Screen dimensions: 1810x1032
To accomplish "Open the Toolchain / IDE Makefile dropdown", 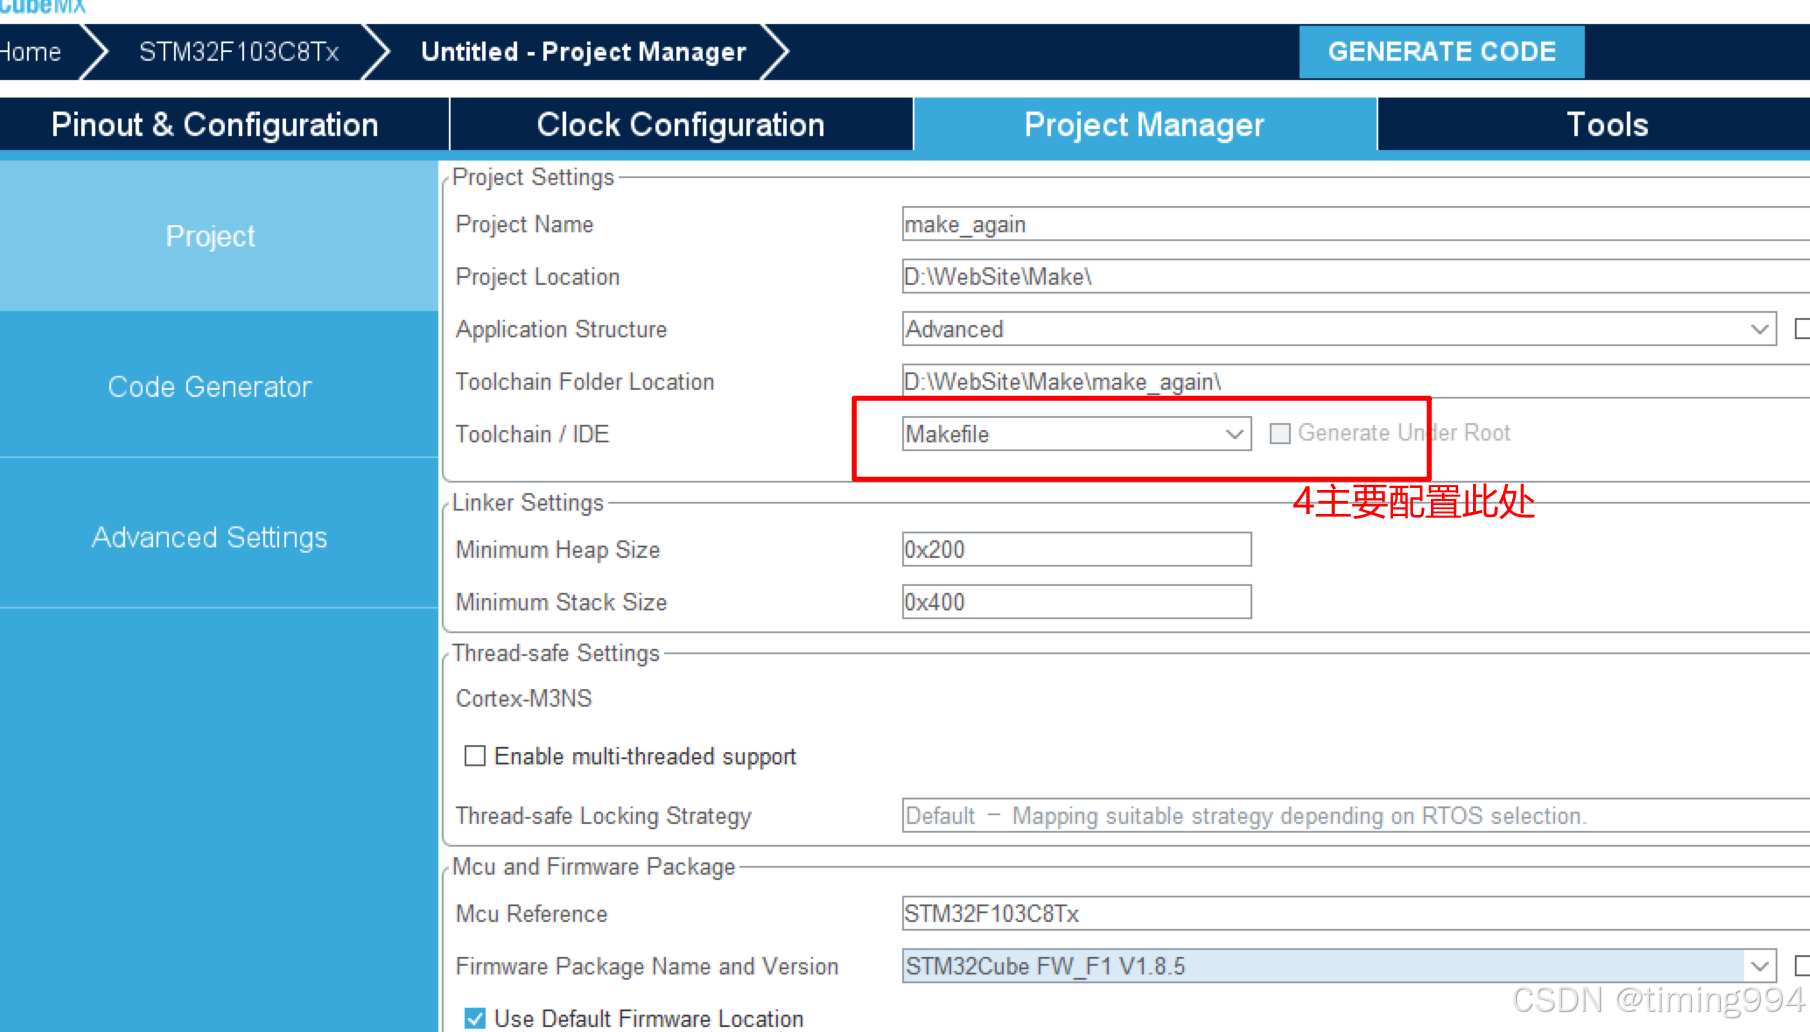I will tap(1076, 434).
